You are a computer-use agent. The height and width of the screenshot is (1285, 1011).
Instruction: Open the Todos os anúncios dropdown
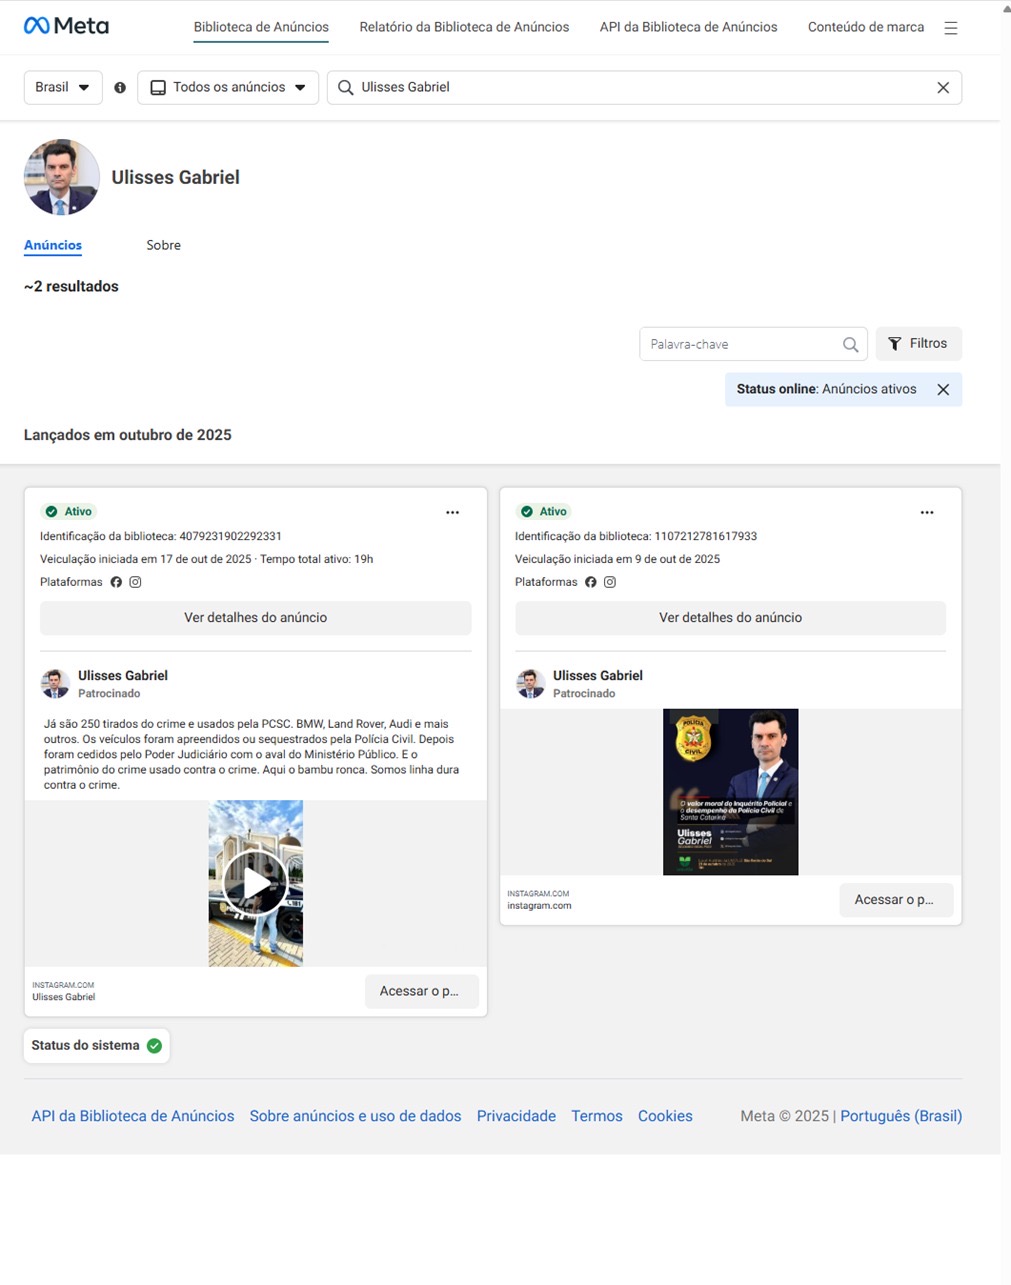[x=228, y=87]
